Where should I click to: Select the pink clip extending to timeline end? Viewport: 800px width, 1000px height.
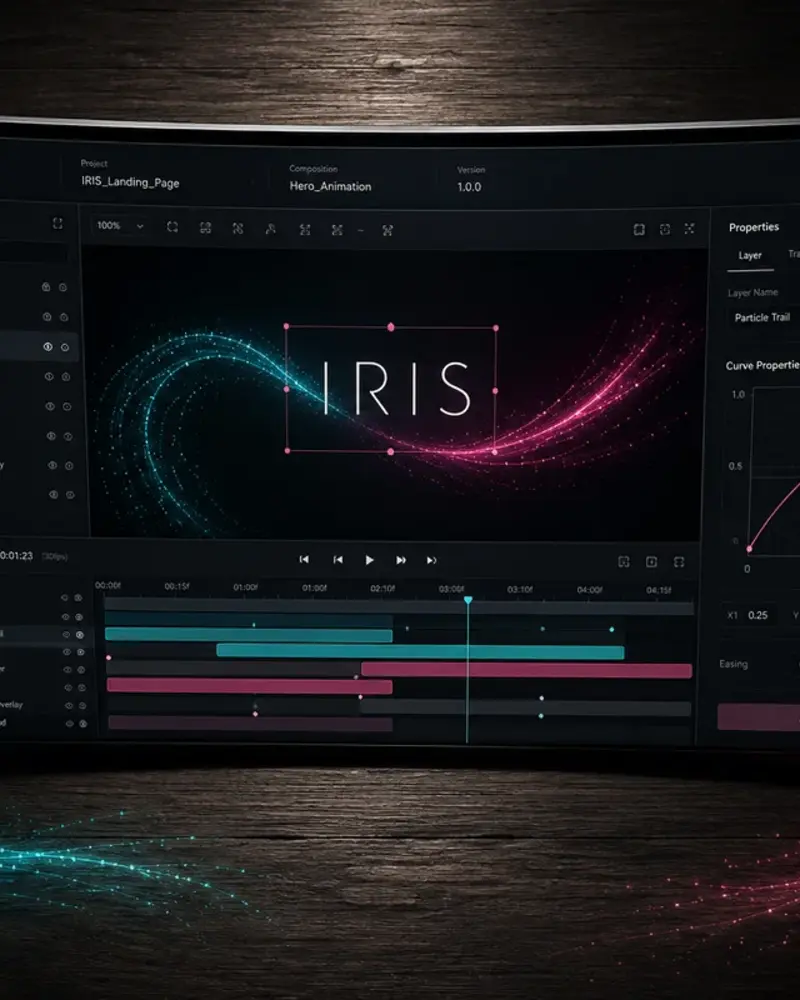coord(526,670)
